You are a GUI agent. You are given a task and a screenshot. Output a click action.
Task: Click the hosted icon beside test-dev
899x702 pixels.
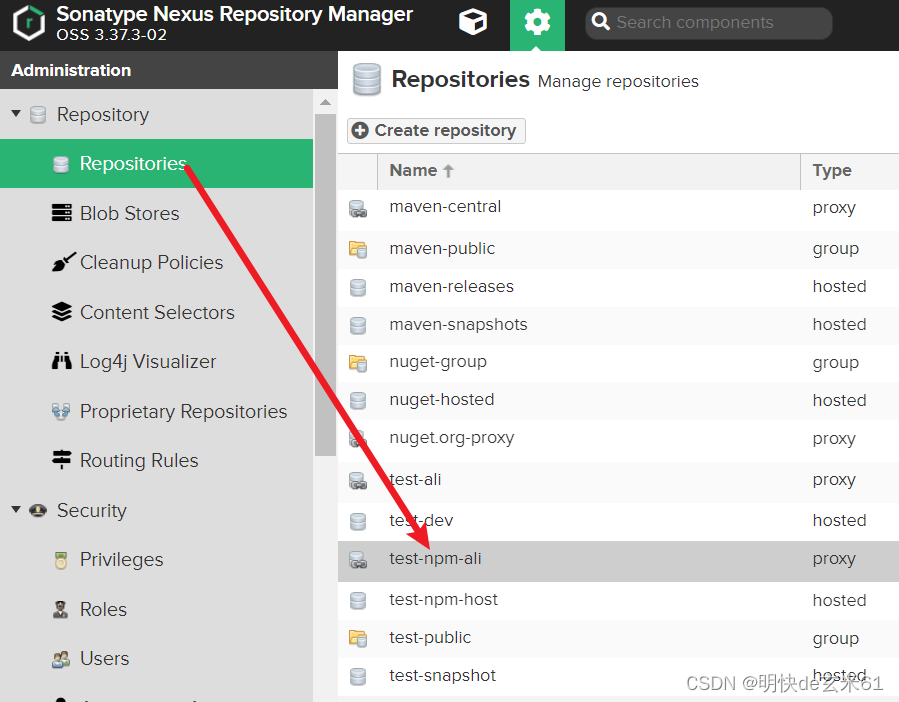(358, 521)
